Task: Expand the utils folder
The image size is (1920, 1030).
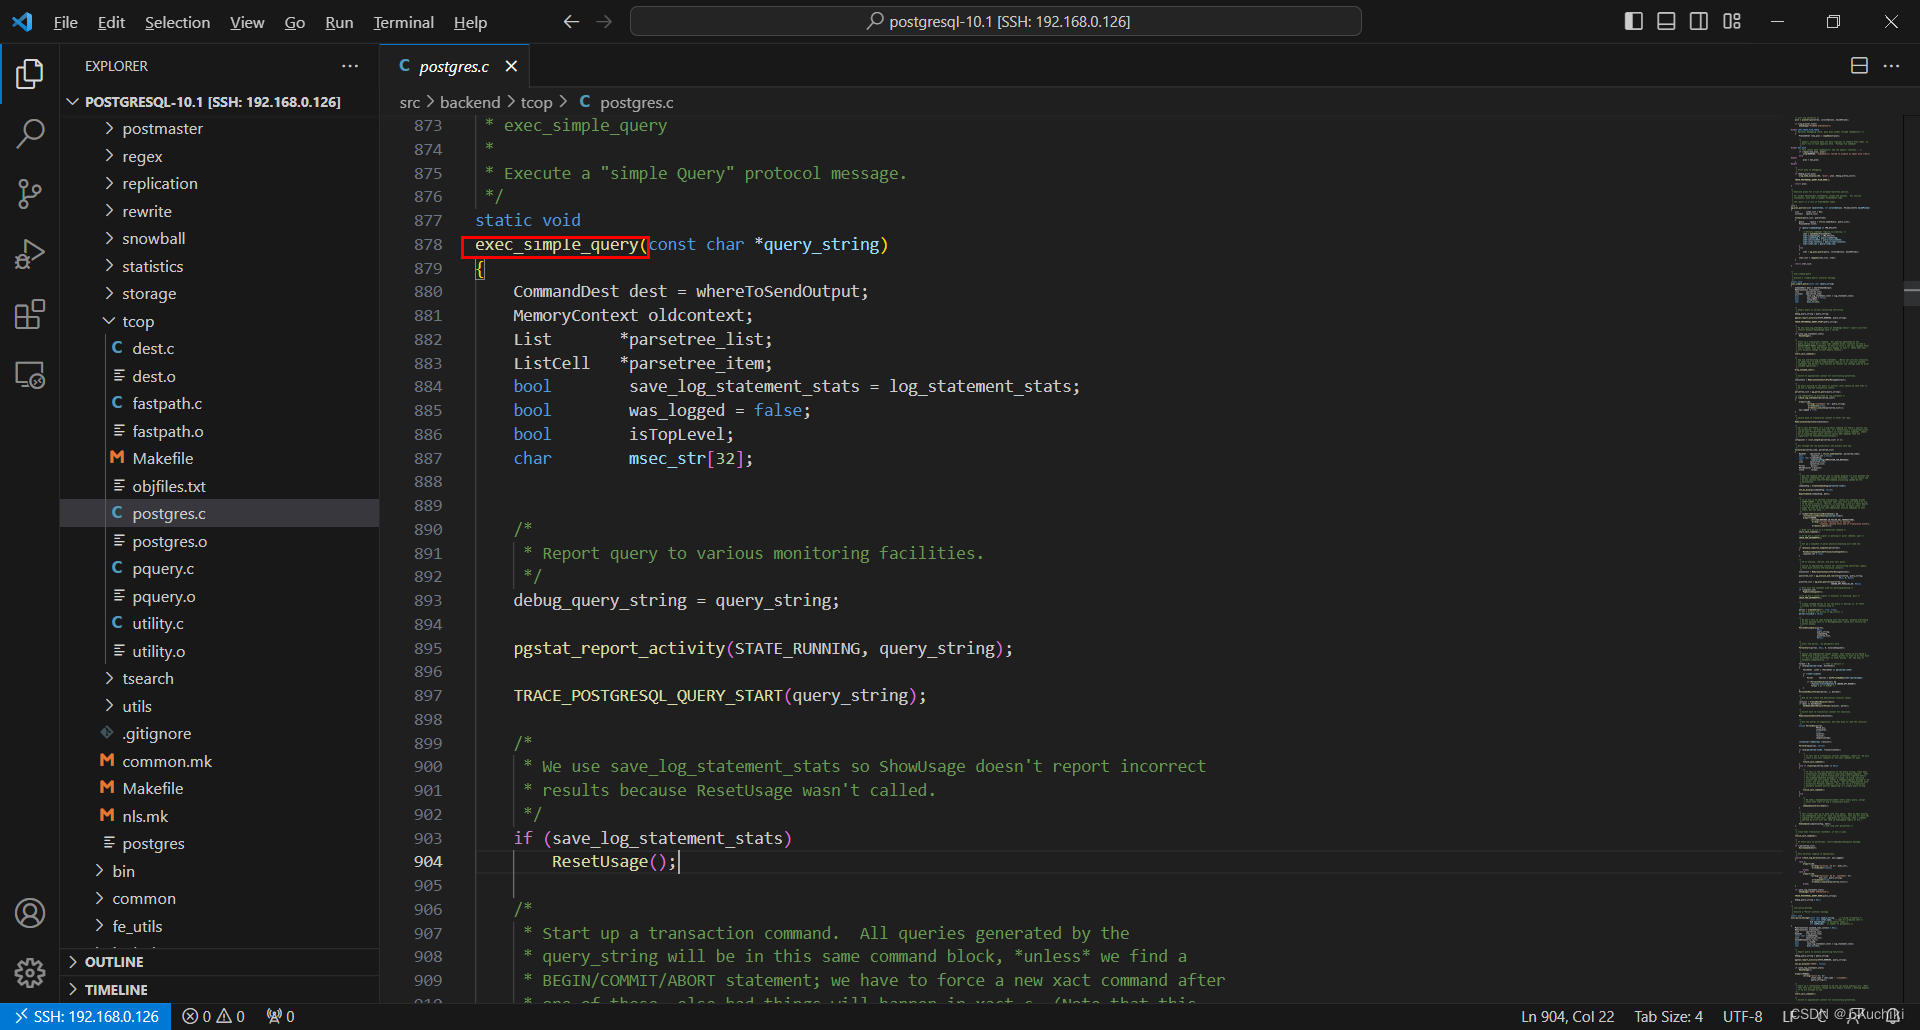Action: pos(137,707)
